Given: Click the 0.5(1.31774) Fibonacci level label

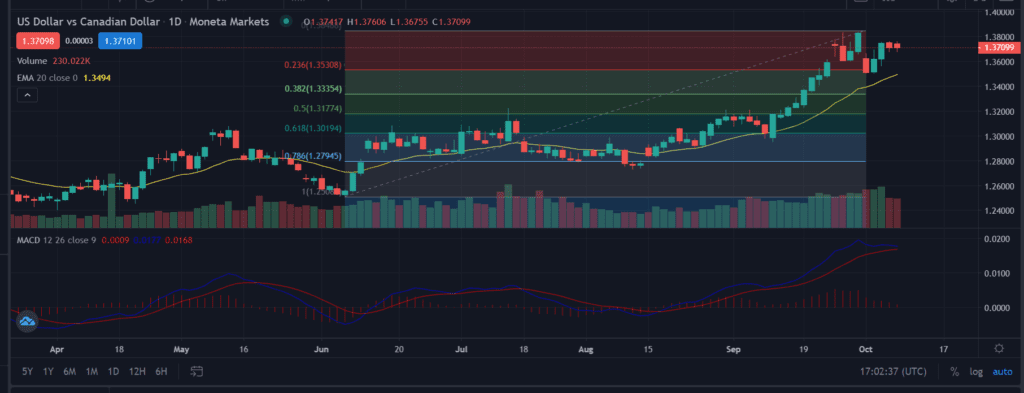Looking at the screenshot, I should click(317, 108).
